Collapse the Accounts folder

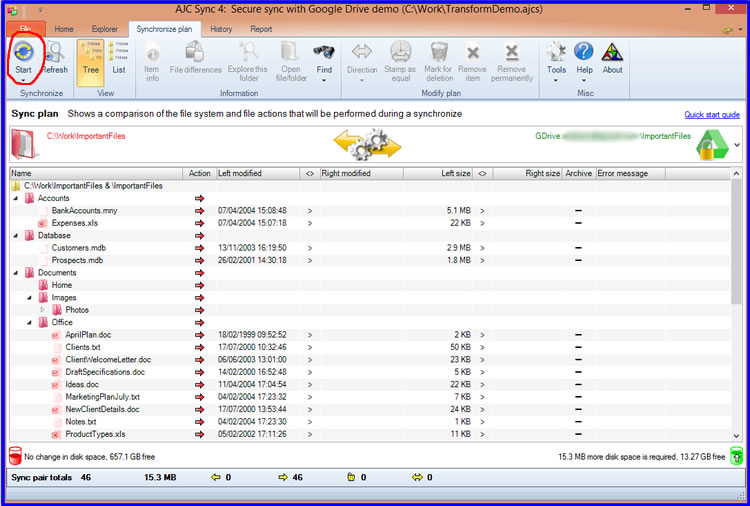point(16,198)
